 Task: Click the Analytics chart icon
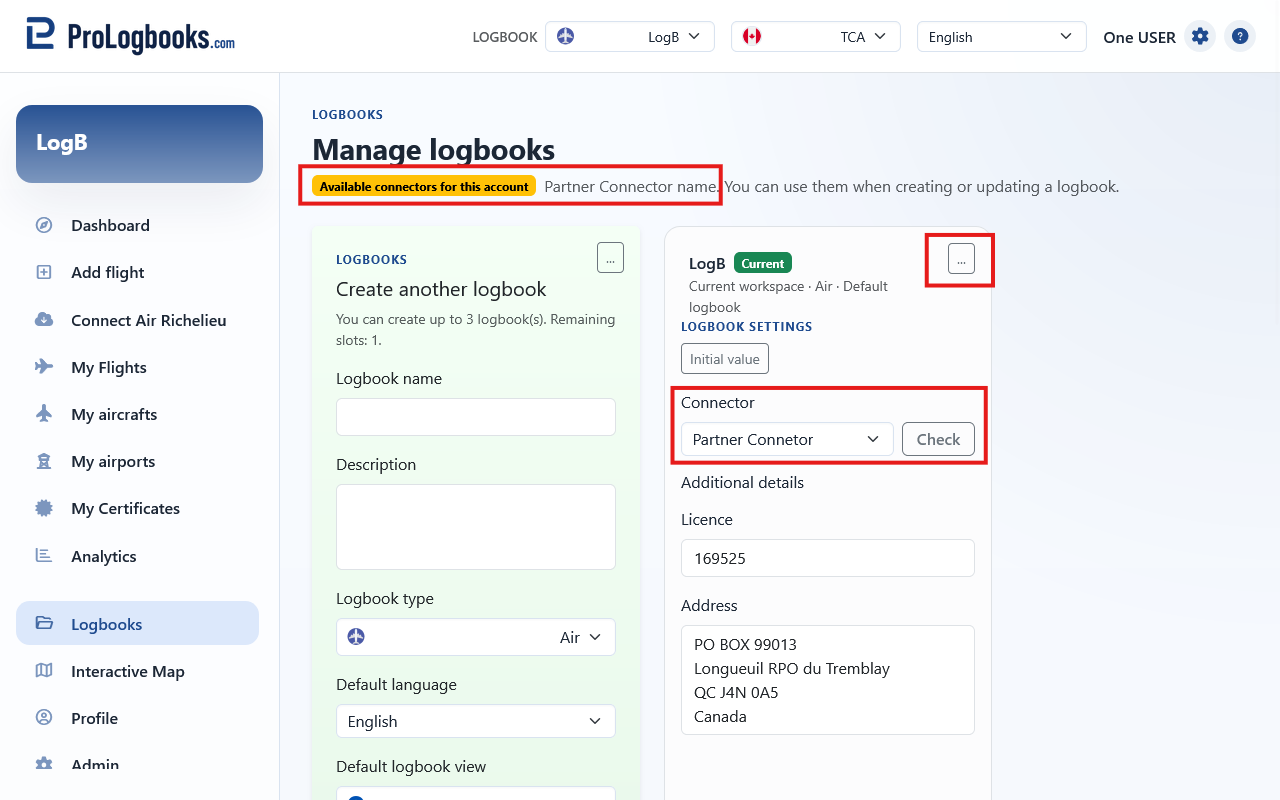(44, 556)
